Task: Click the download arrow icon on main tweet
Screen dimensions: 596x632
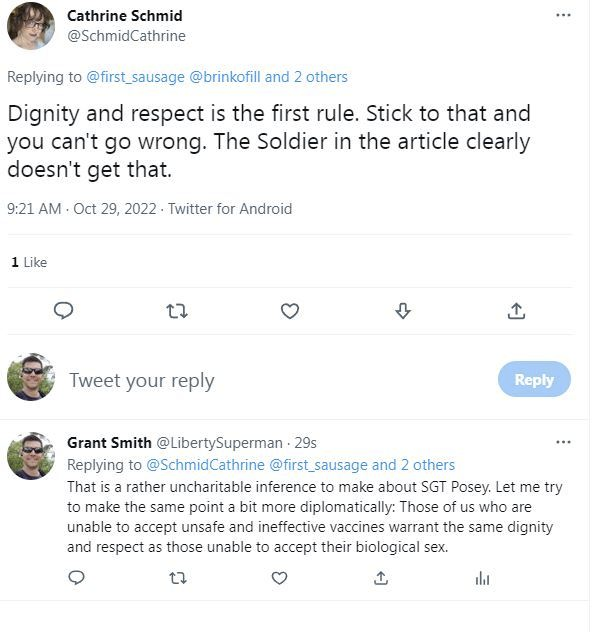Action: pos(403,311)
